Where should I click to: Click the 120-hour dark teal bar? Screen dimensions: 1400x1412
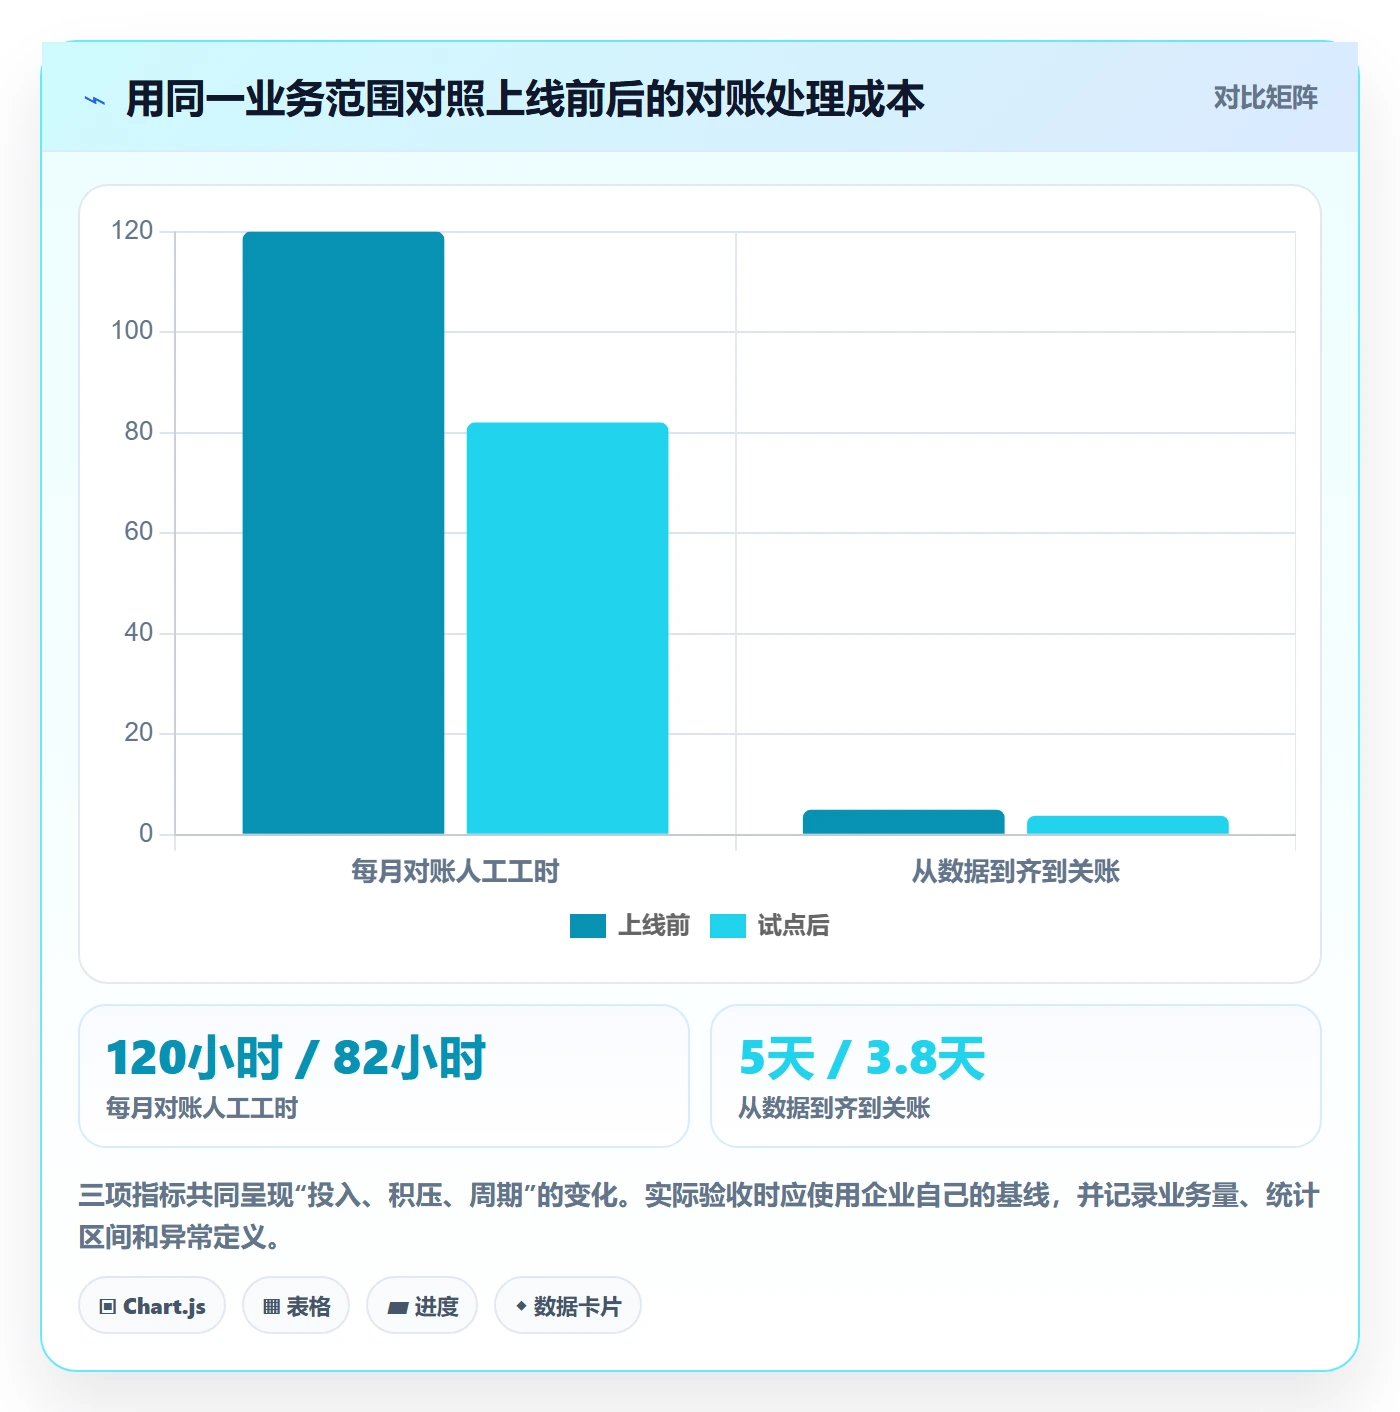[343, 533]
